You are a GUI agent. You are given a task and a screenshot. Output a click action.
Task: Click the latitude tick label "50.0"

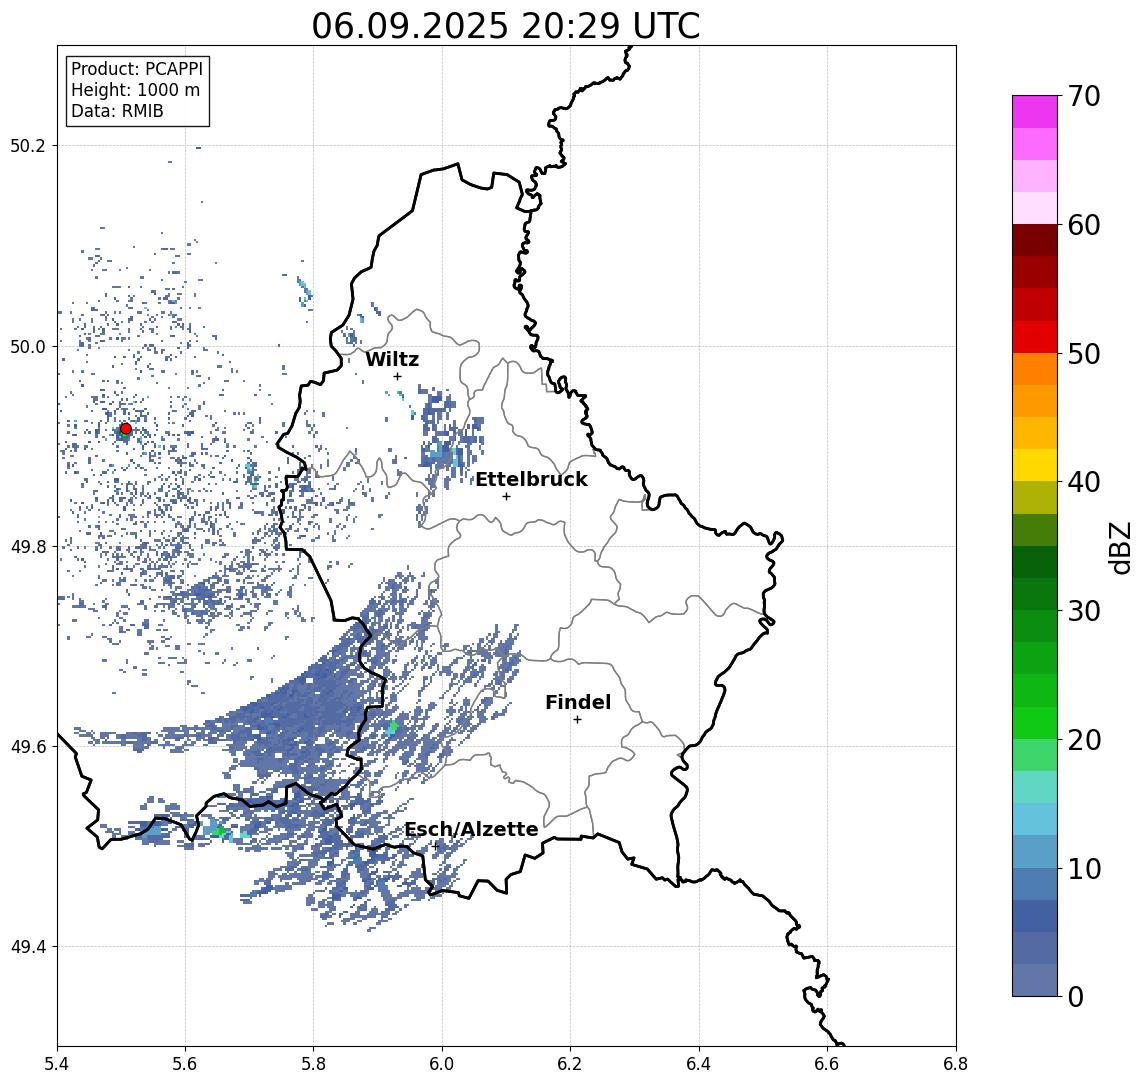[x=28, y=346]
